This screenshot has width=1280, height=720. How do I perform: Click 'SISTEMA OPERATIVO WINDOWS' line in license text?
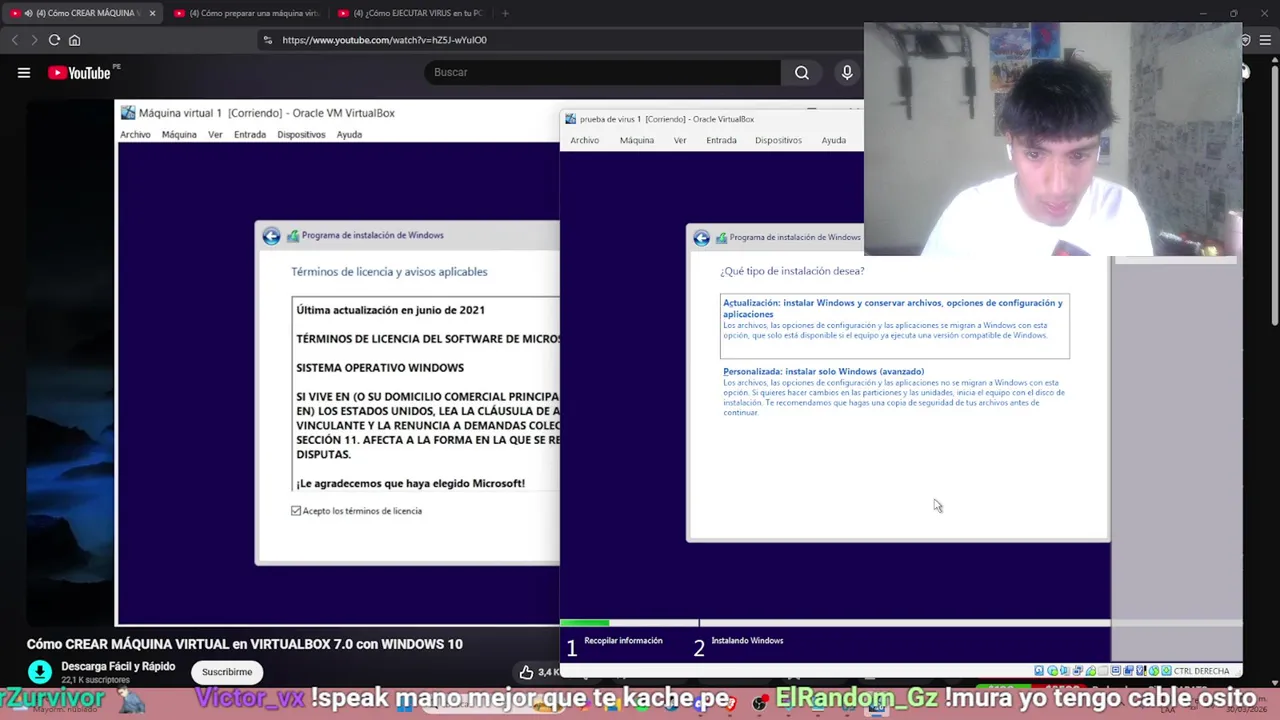pyautogui.click(x=380, y=368)
